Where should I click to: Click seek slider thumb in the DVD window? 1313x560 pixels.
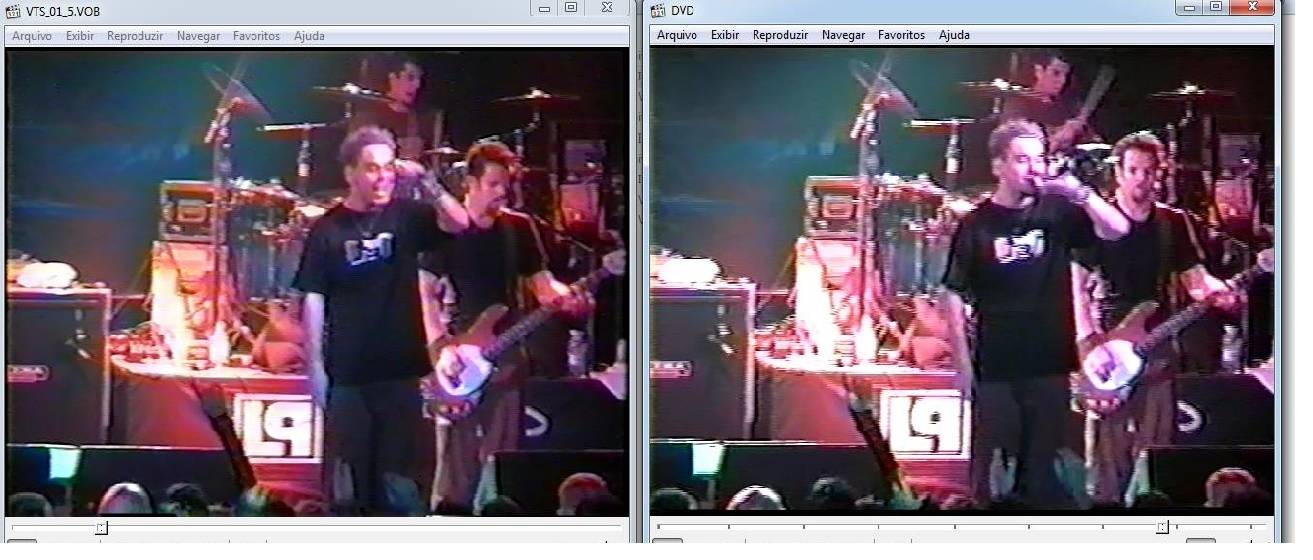pos(1161,526)
